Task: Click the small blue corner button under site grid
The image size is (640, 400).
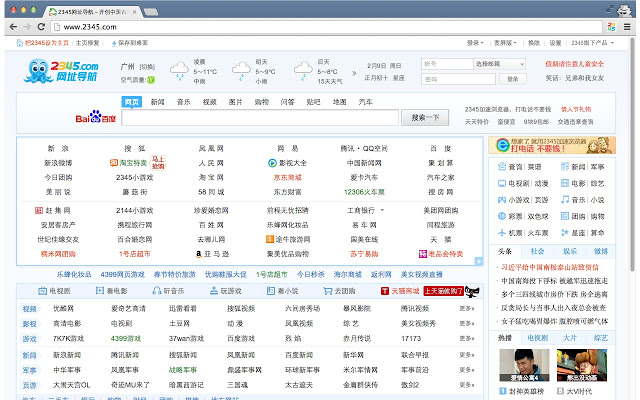Action: (x=479, y=261)
